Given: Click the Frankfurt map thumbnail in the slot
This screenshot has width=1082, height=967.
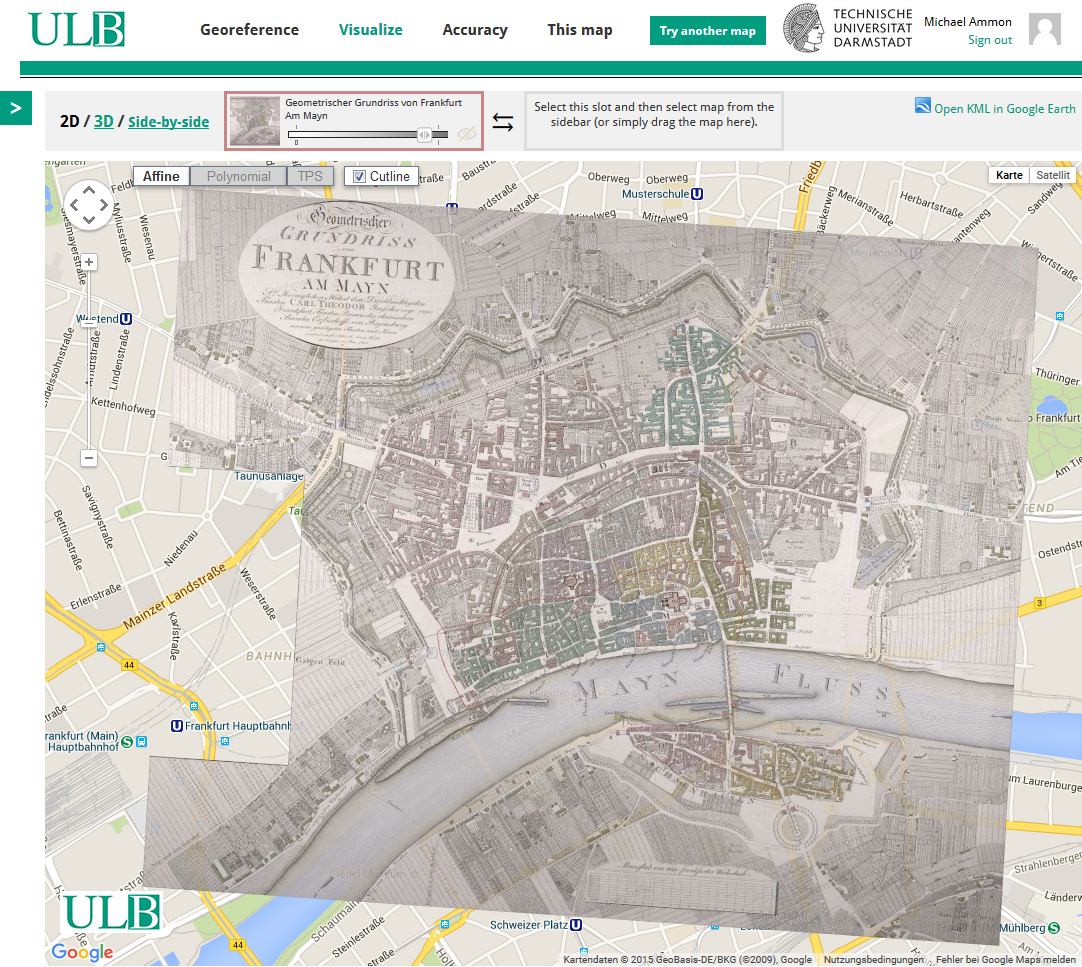Looking at the screenshot, I should click(x=255, y=121).
